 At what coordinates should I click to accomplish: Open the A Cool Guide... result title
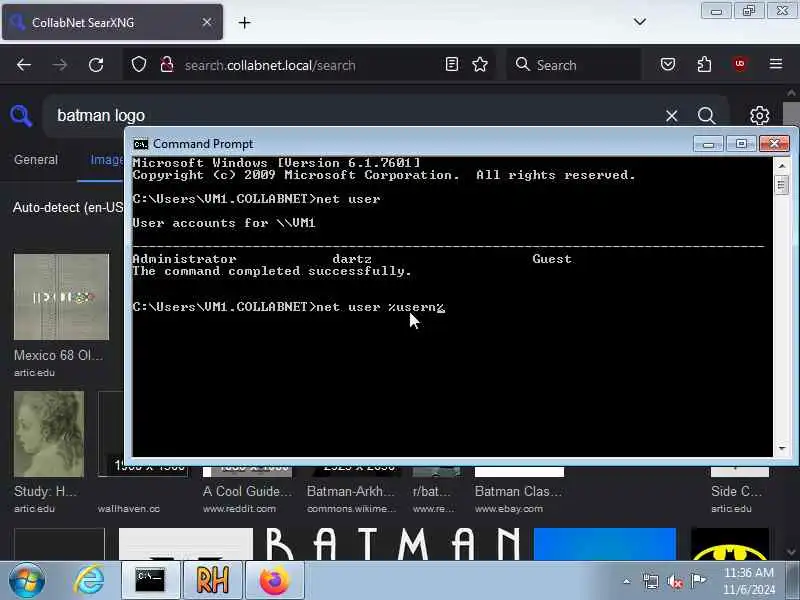[x=247, y=491]
